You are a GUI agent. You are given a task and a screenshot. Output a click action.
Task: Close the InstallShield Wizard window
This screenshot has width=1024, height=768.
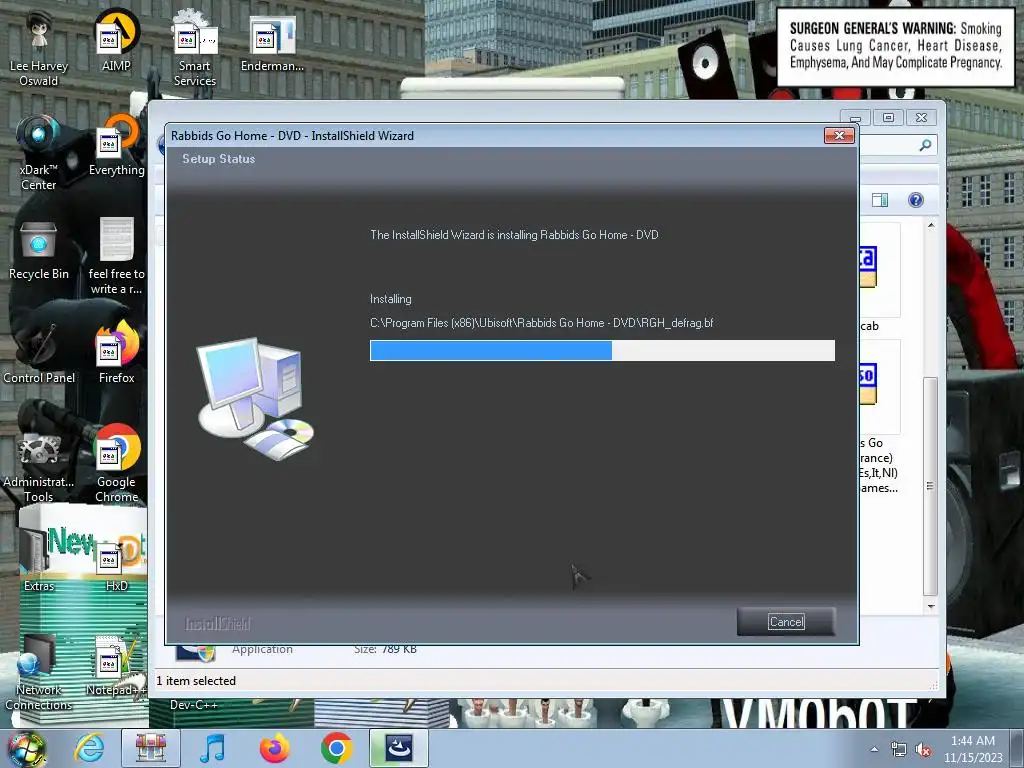point(839,135)
